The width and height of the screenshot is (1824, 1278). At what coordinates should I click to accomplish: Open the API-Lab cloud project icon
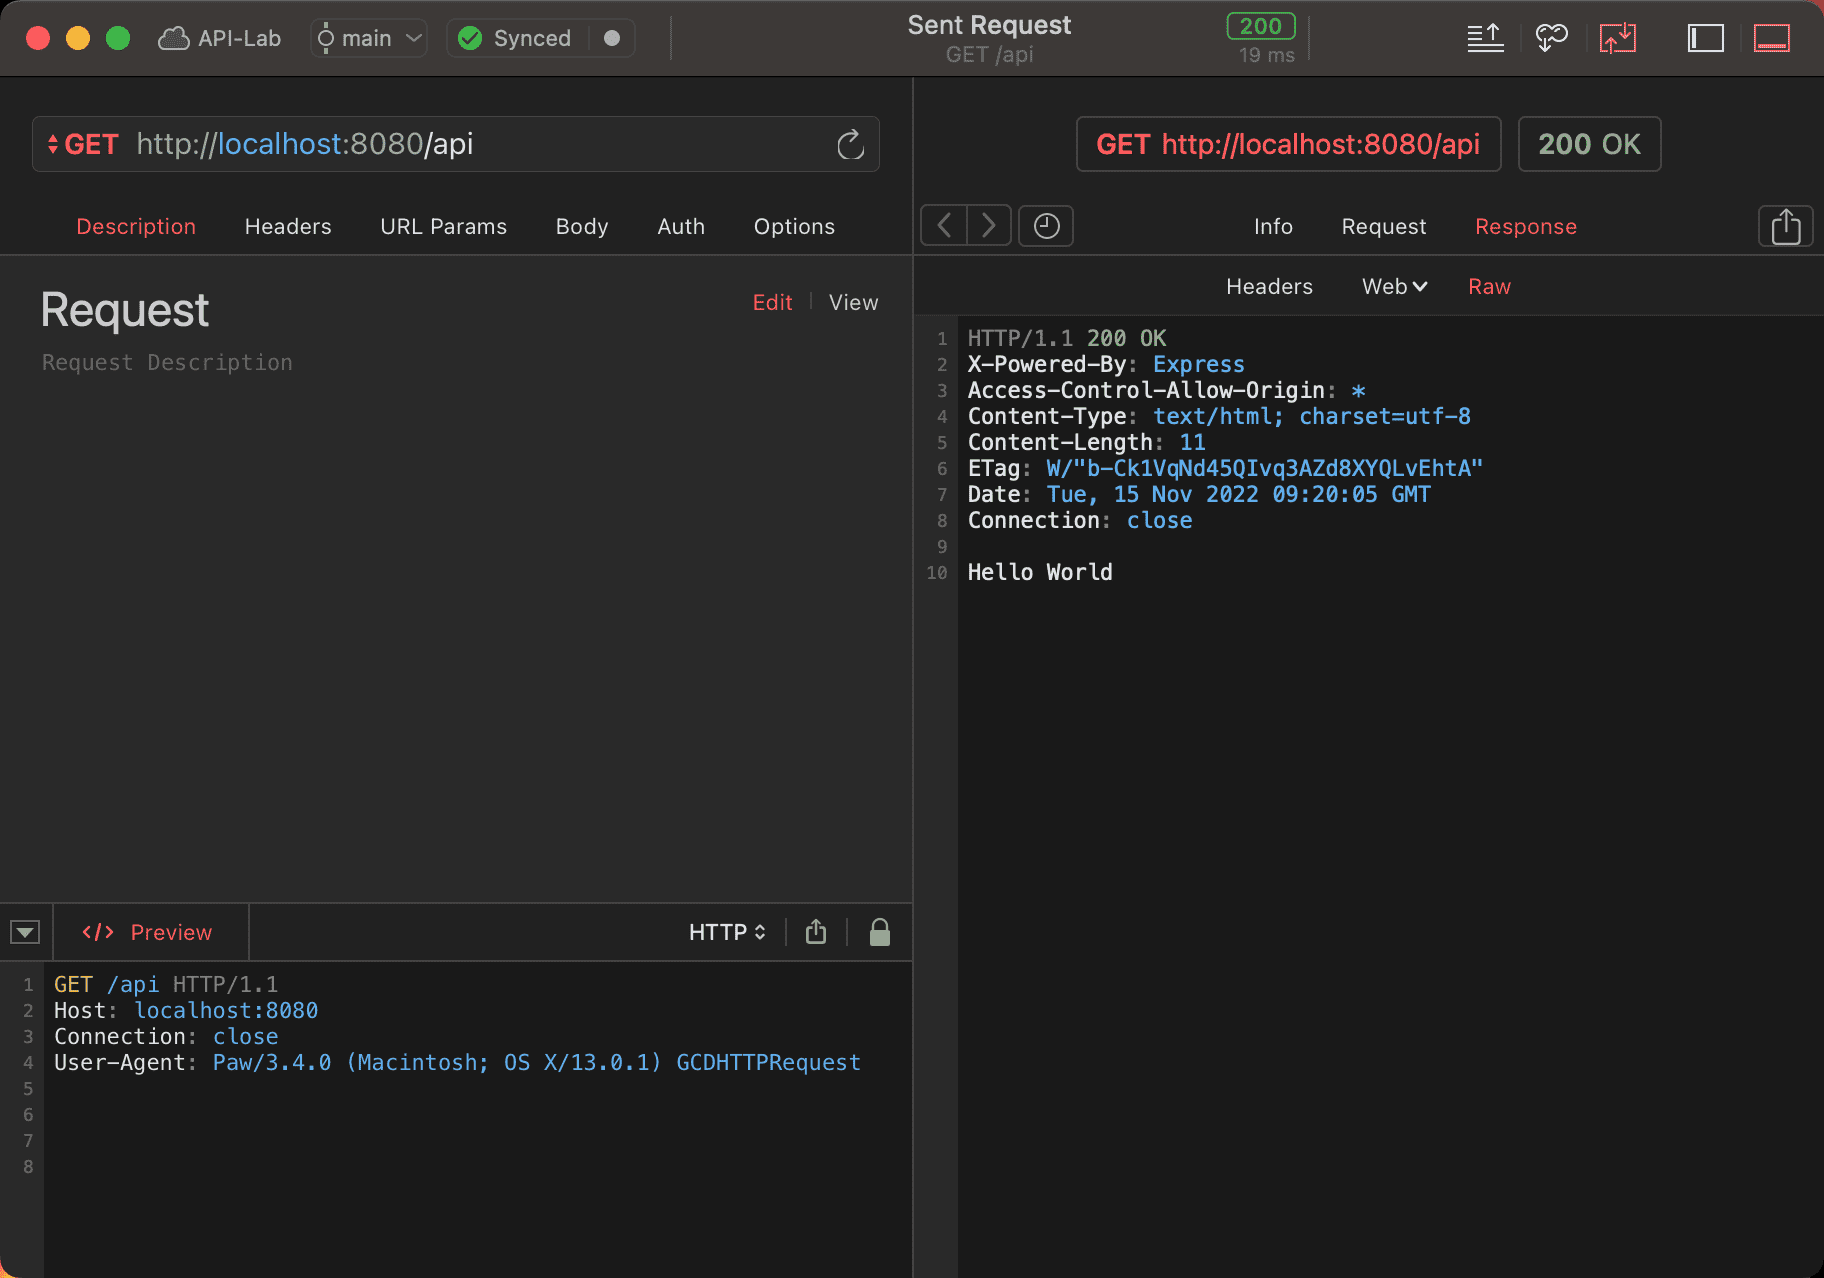(x=174, y=38)
